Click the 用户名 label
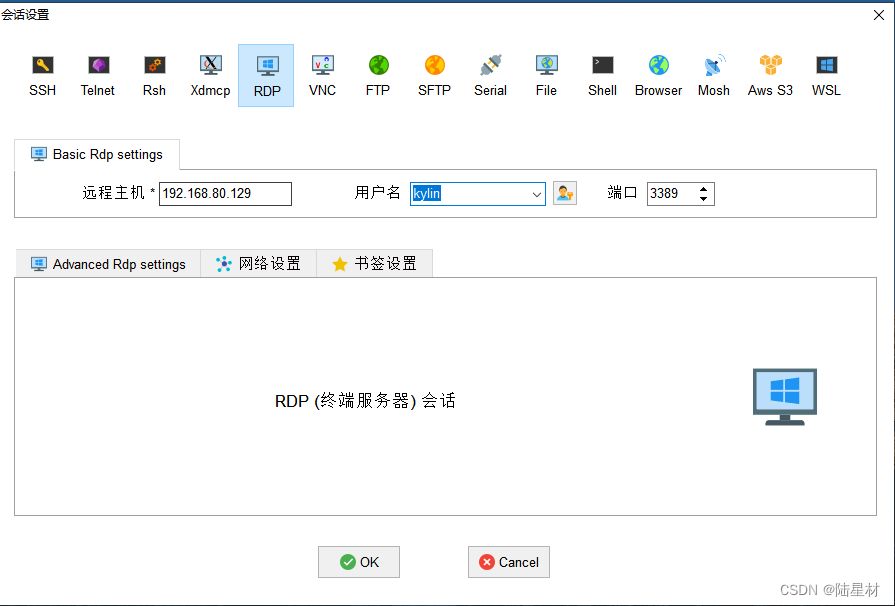 377,193
